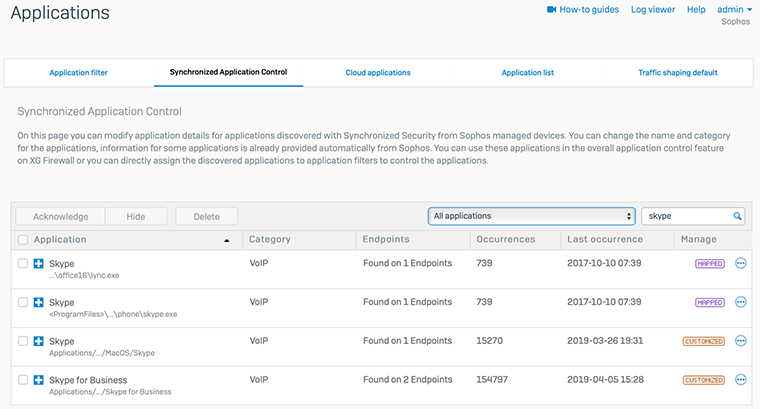Viewport: 760px width, 409px height.
Task: Open manage menu for Skype phone\skype.exe row
Action: [741, 302]
